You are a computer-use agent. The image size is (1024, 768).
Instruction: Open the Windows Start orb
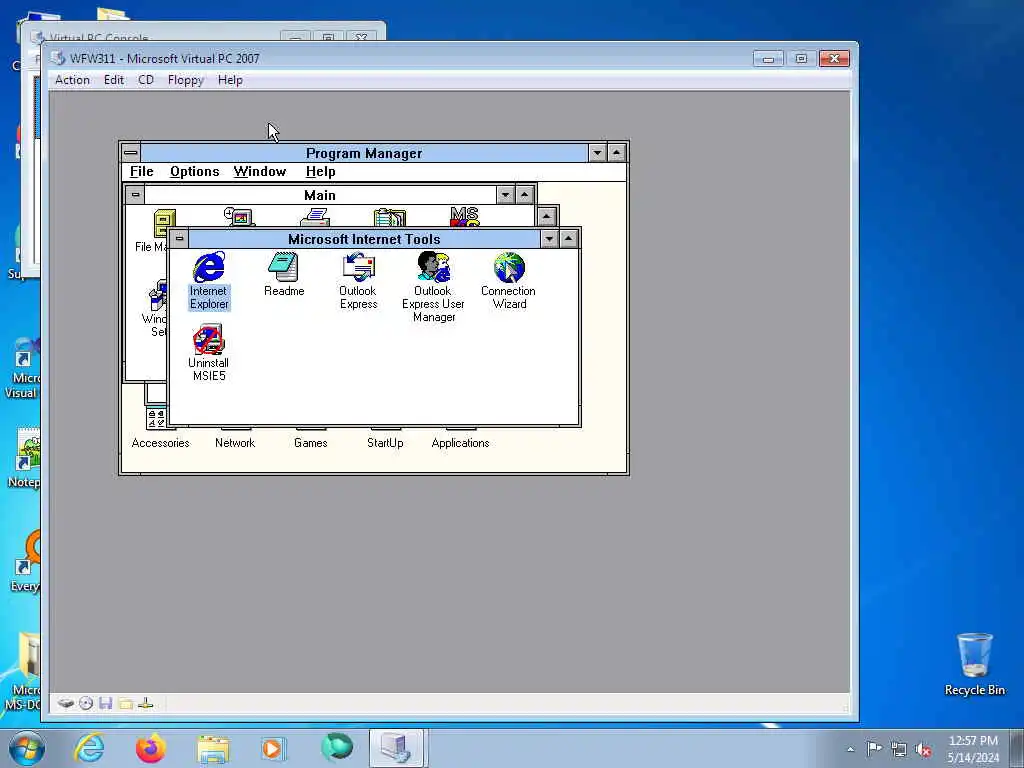(x=26, y=748)
